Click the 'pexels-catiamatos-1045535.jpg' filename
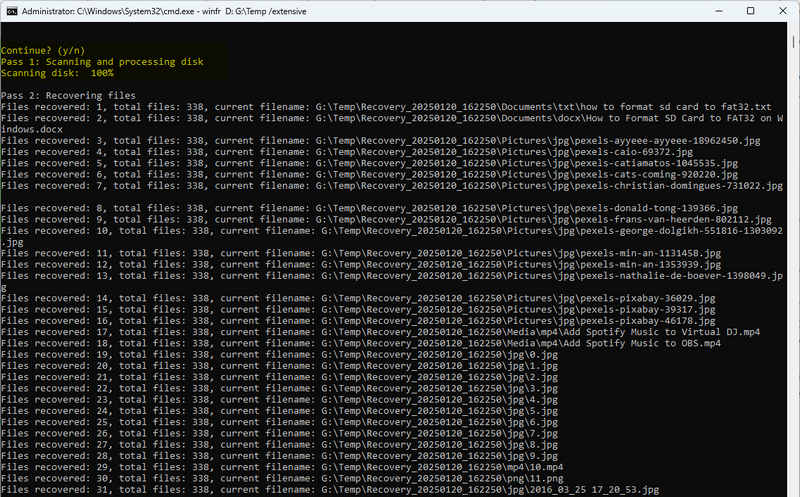 point(656,163)
